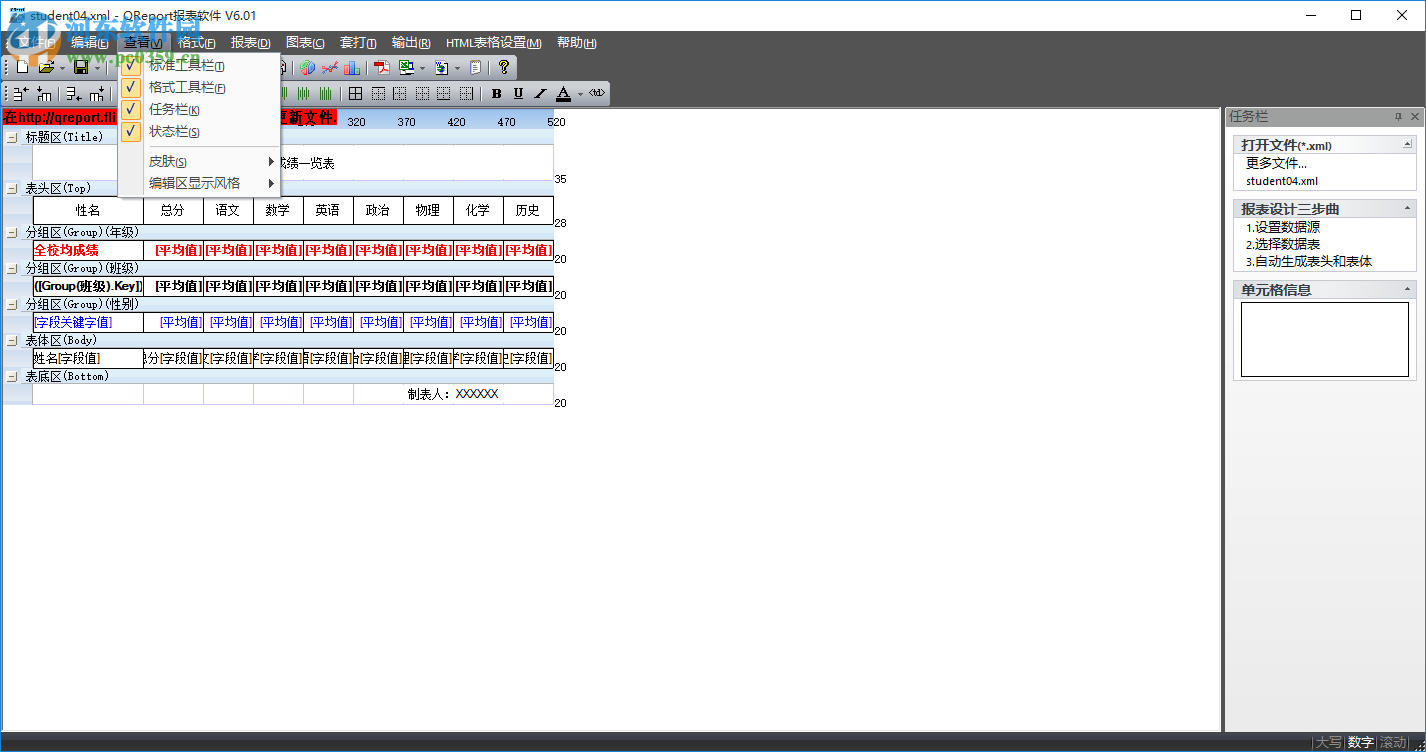The height and width of the screenshot is (752, 1426).
Task: Click the open file folder icon
Action: click(46, 67)
